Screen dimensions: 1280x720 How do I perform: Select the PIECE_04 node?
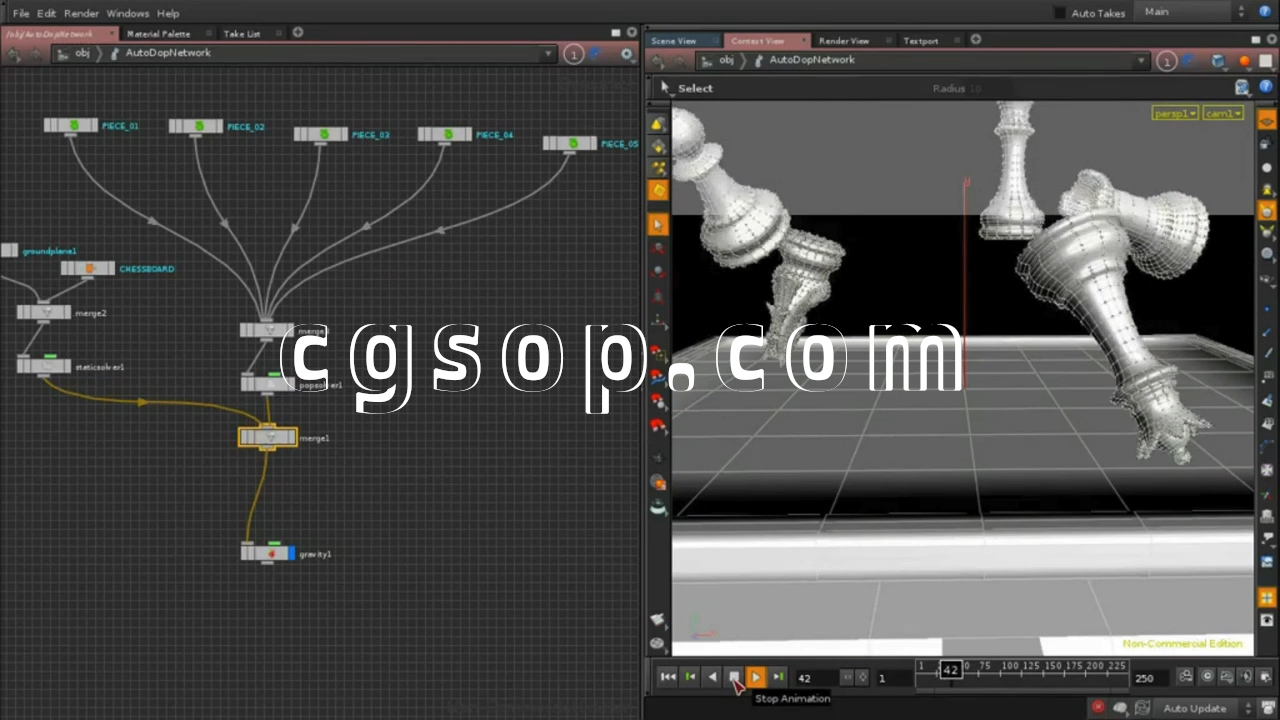click(445, 134)
